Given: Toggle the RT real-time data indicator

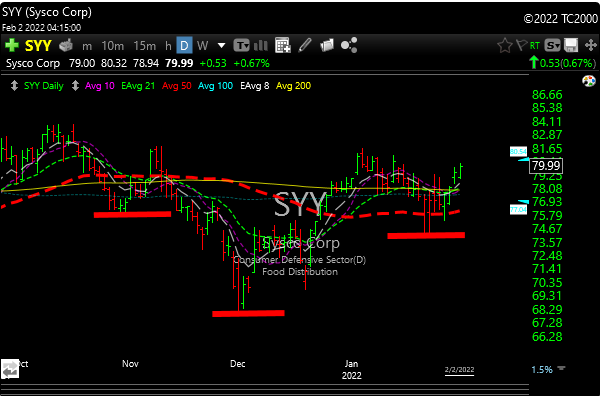Looking at the screenshot, I should 535,46.
